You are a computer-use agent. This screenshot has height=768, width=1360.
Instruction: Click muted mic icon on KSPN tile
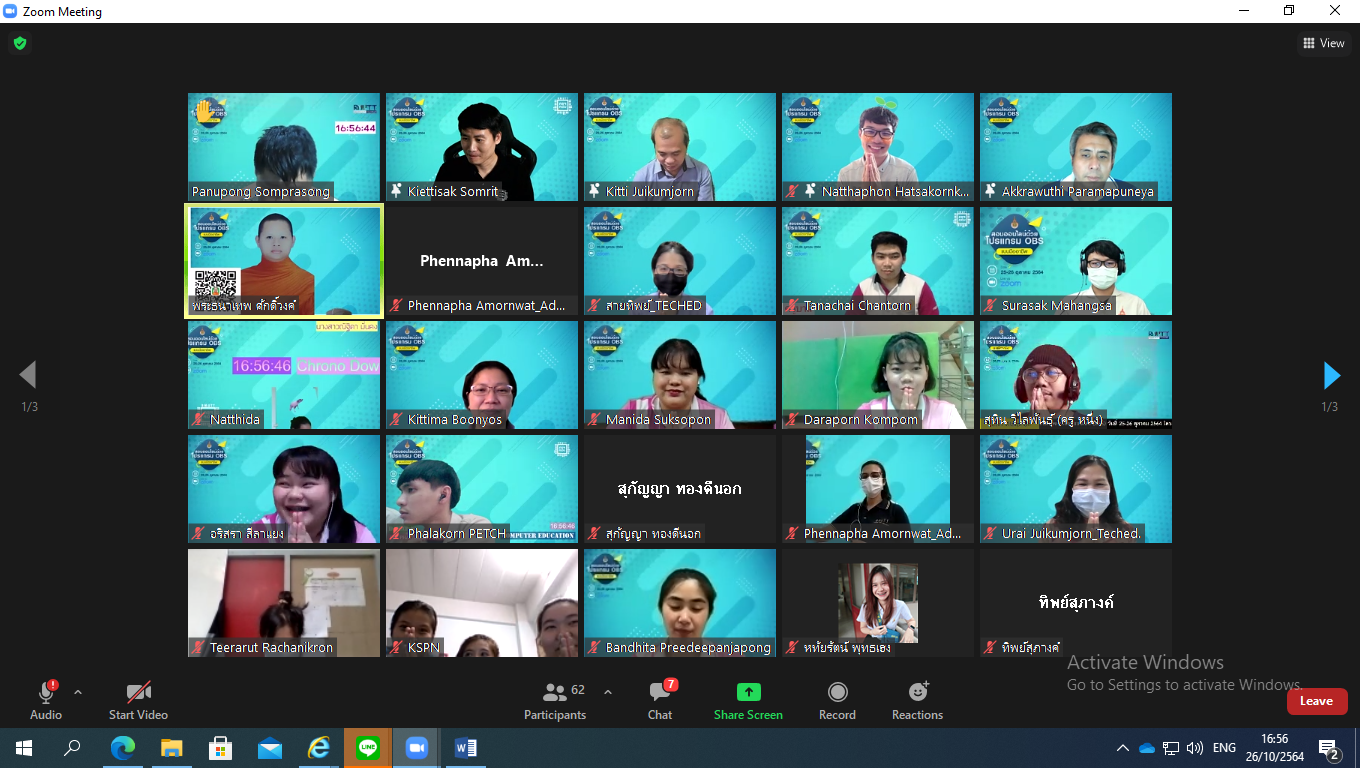[x=397, y=648]
